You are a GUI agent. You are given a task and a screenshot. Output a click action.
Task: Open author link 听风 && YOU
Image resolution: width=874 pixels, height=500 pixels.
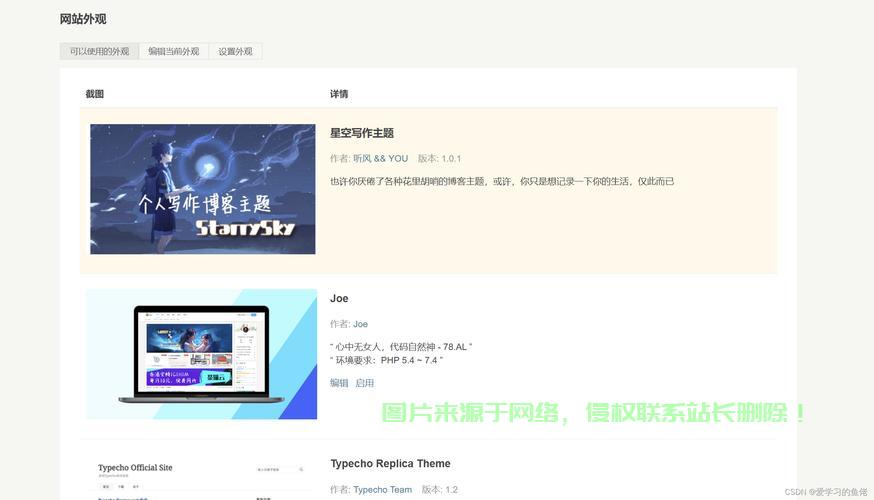click(x=380, y=158)
